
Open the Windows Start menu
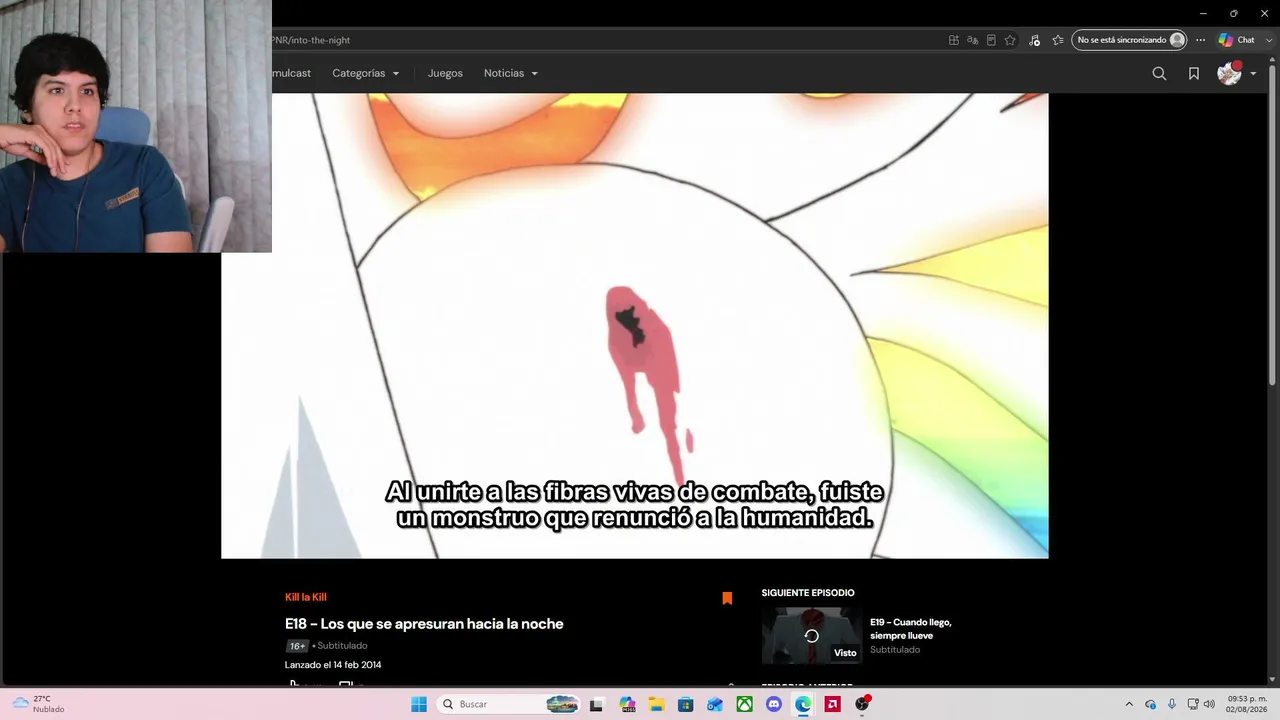(419, 704)
